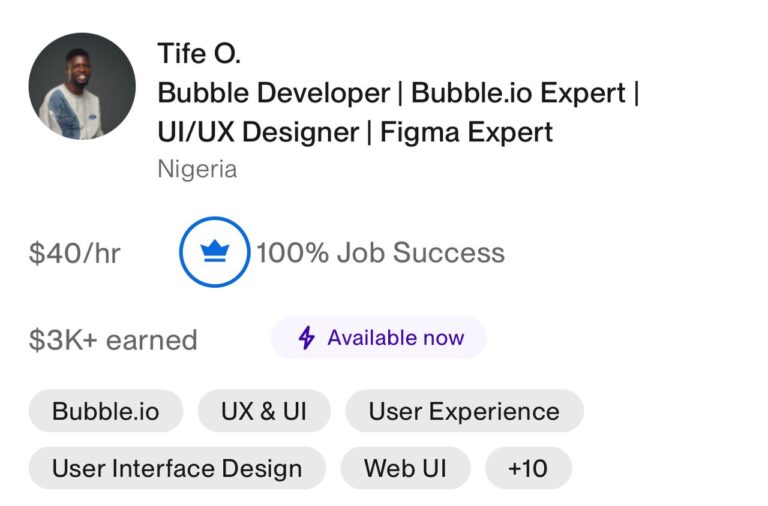
Task: Select the User Interface Design skill tag
Action: pyautogui.click(x=177, y=468)
